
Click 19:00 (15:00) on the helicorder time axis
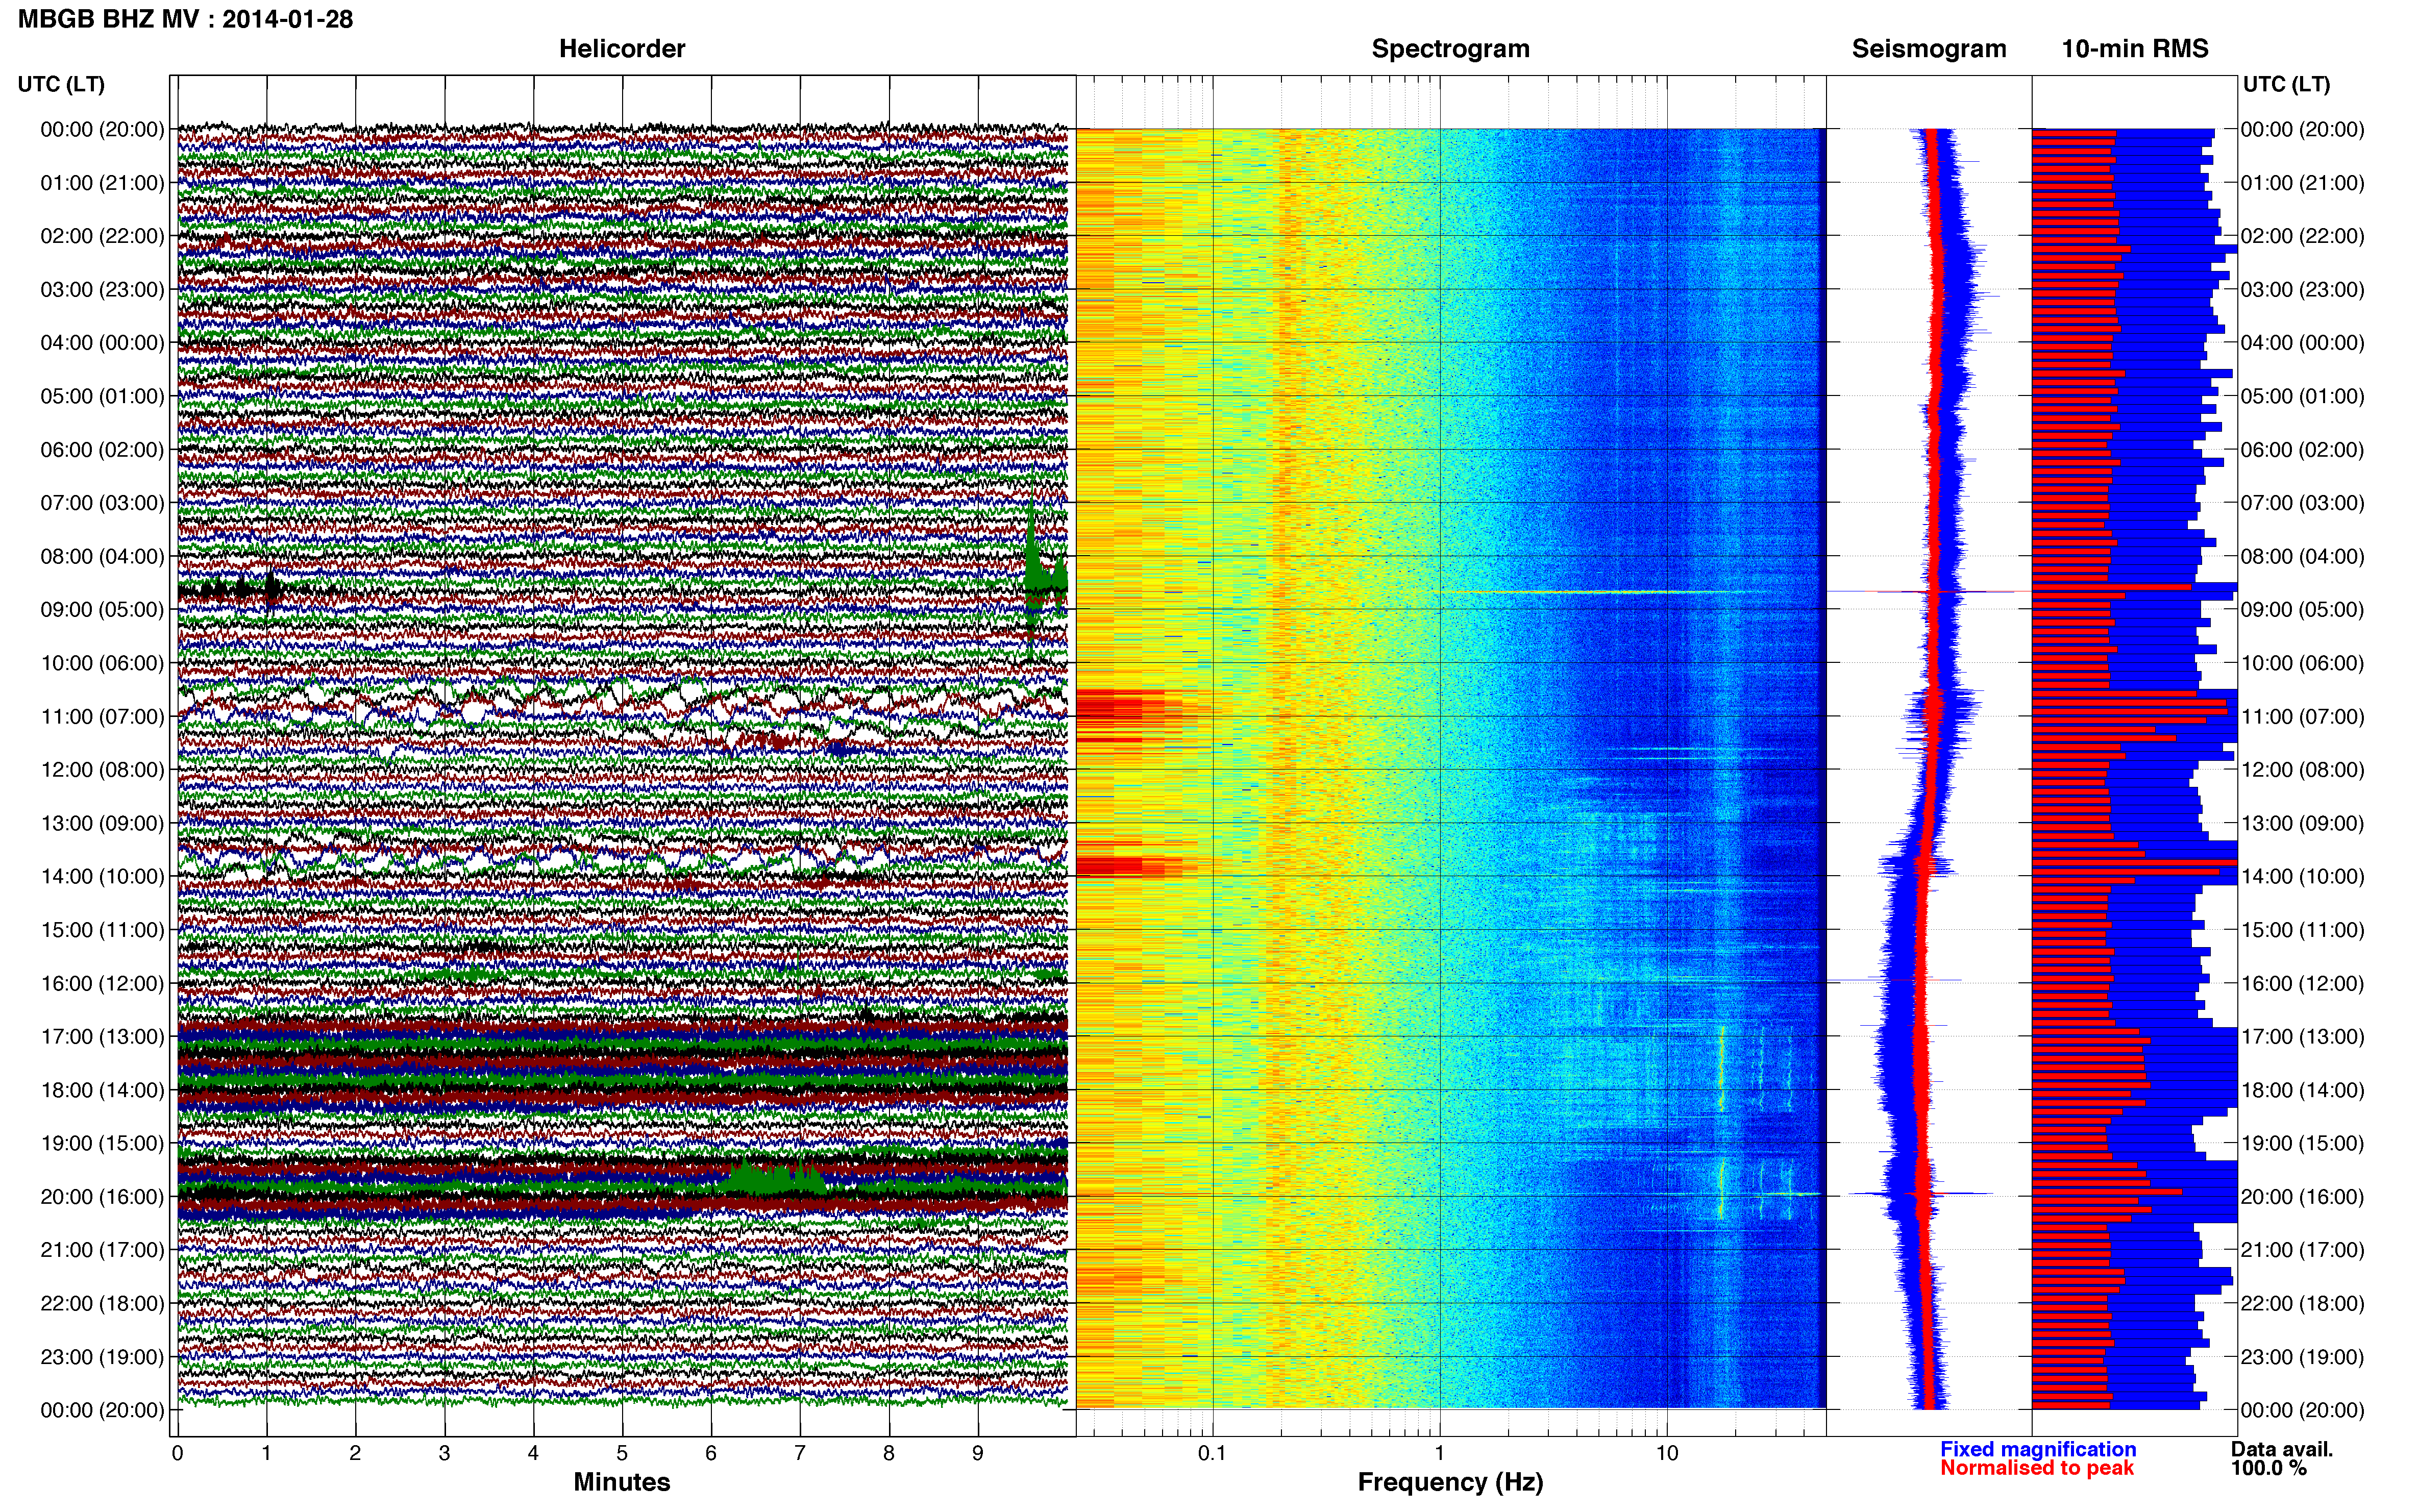pyautogui.click(x=102, y=1143)
